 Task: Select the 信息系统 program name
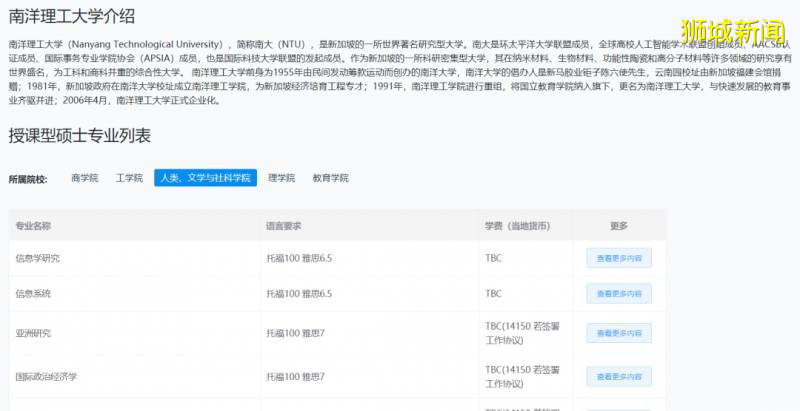(x=33, y=293)
